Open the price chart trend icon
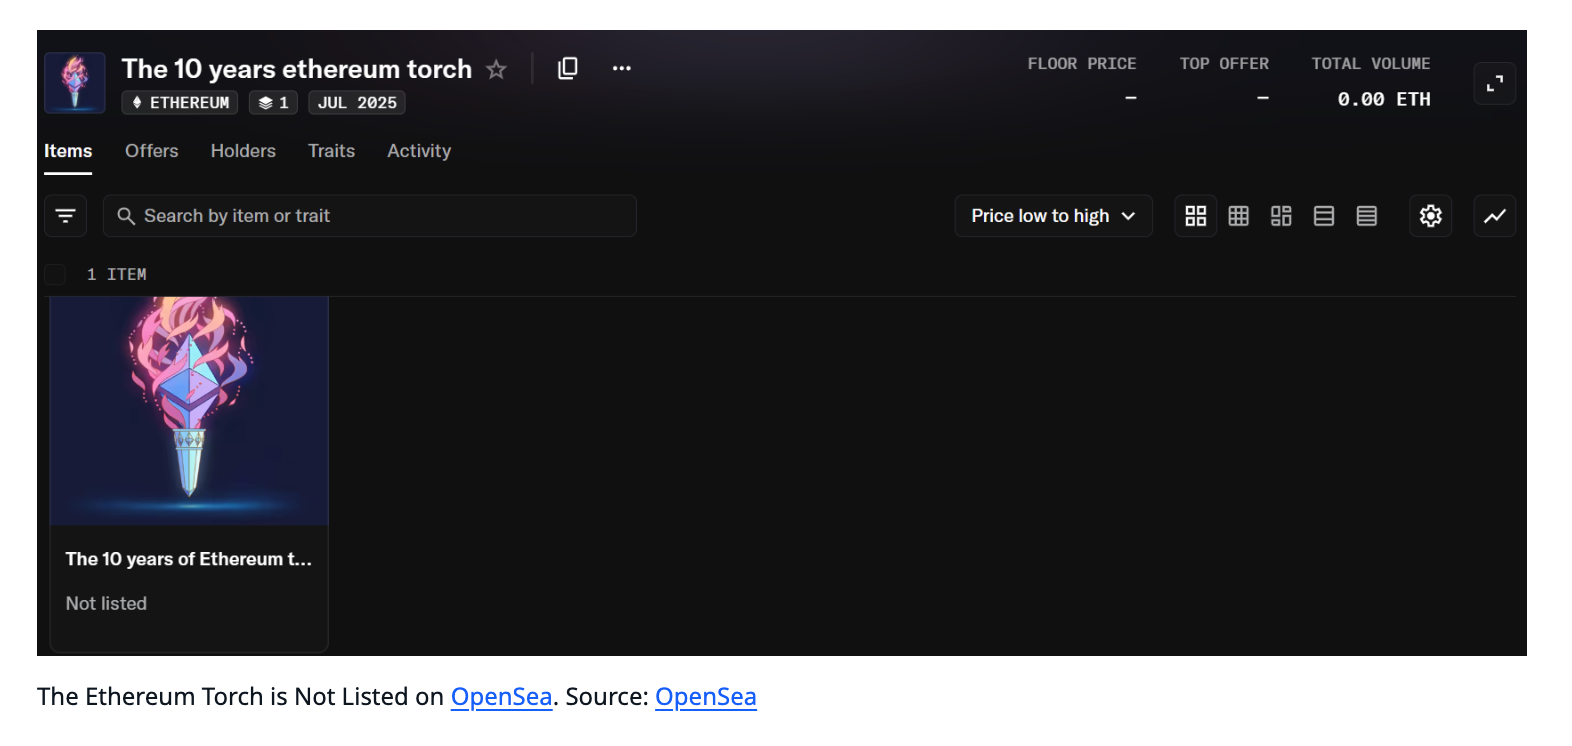The image size is (1572, 746). coord(1495,216)
